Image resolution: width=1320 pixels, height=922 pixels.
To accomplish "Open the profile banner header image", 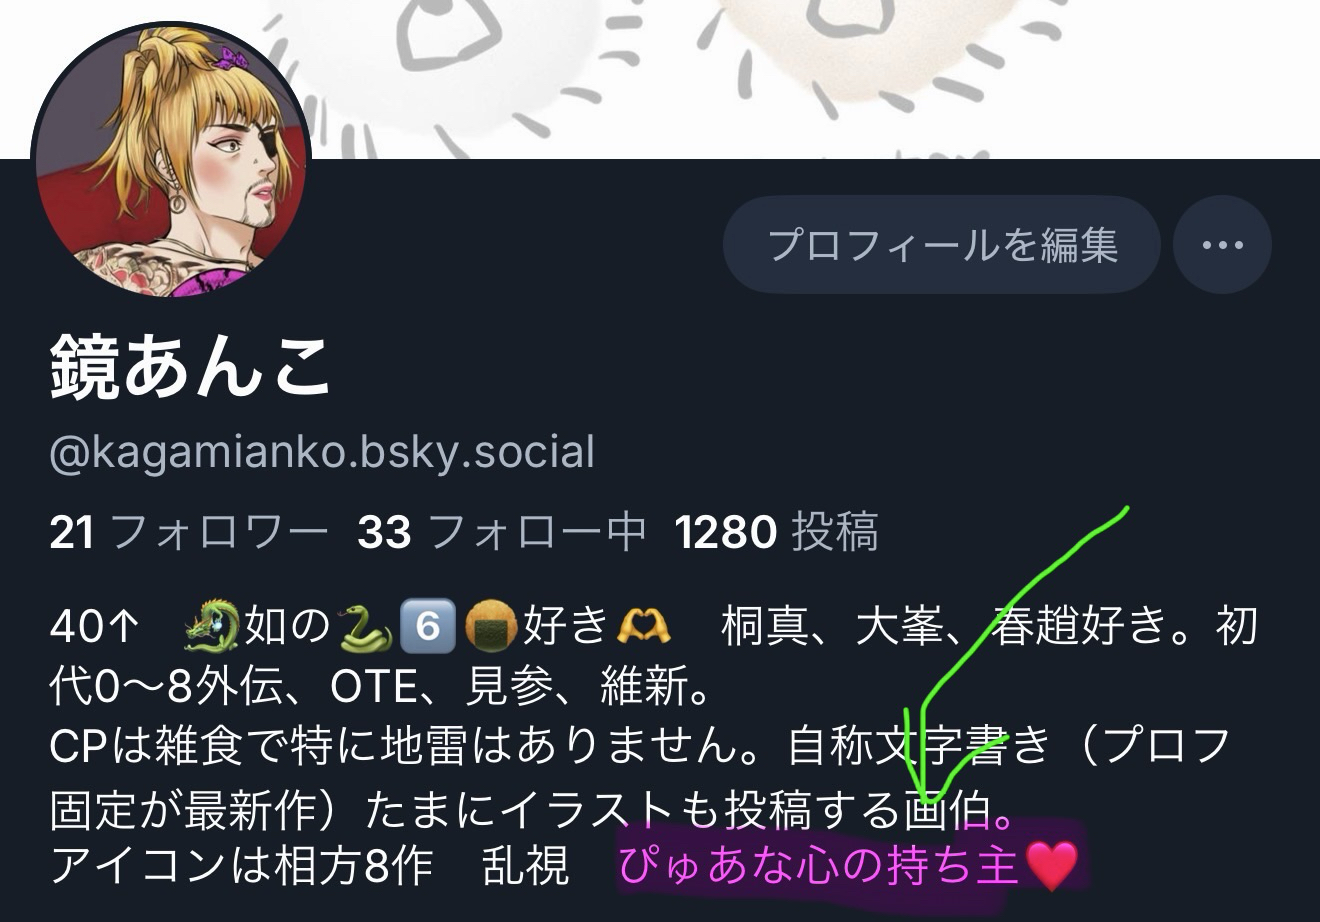I will [660, 78].
